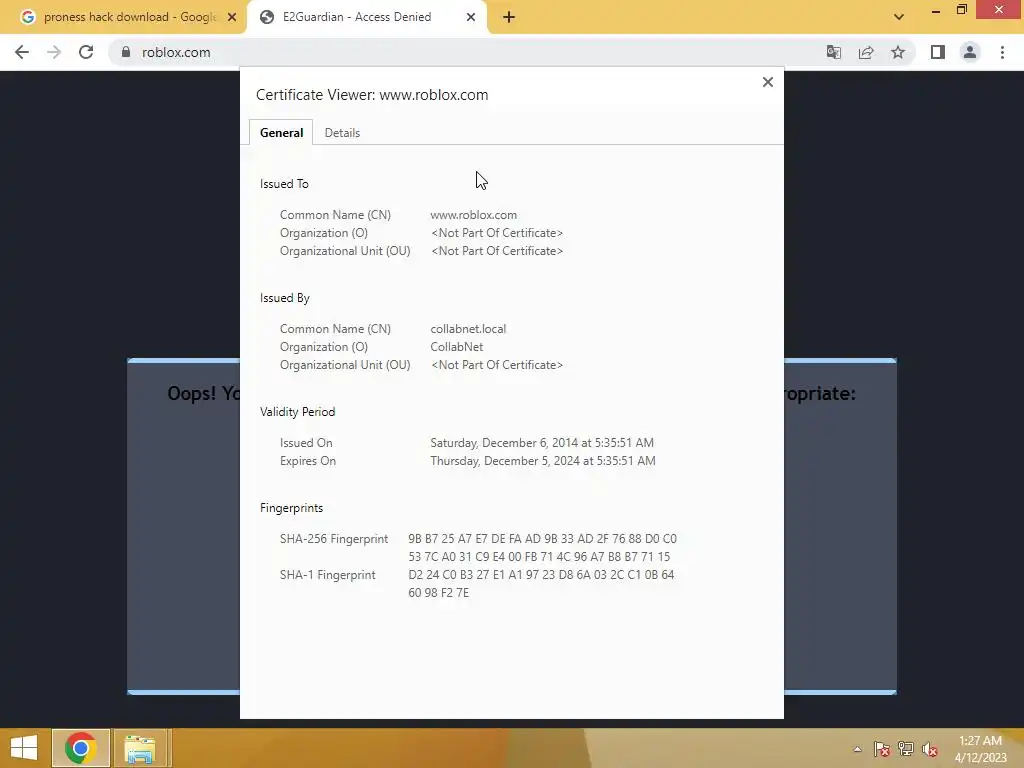The height and width of the screenshot is (768, 1024).
Task: Open the network status tray icon
Action: click(906, 748)
